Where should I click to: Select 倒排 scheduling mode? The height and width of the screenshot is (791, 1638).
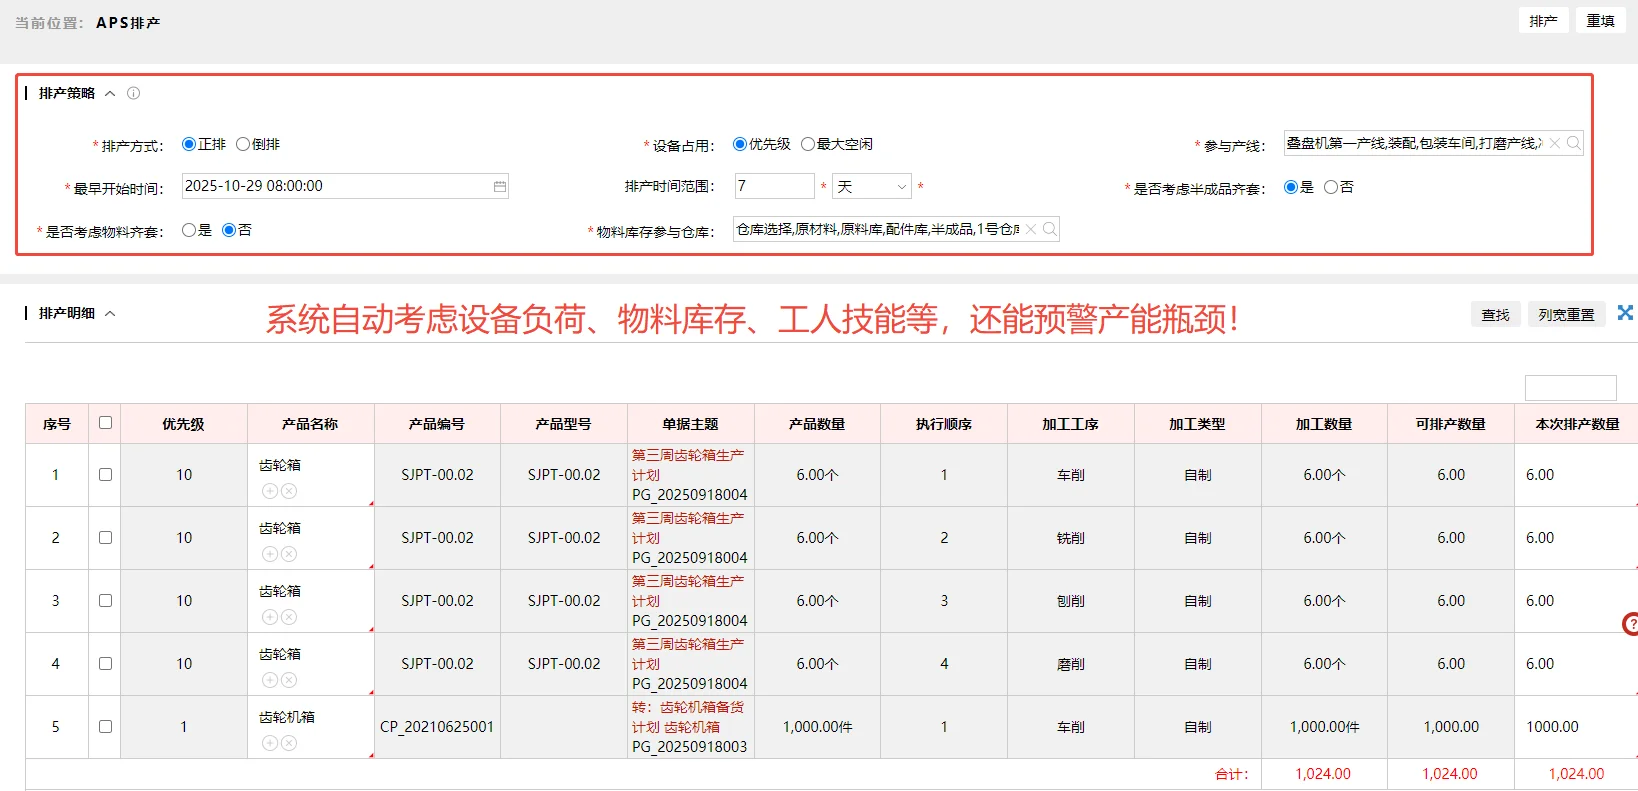(243, 144)
